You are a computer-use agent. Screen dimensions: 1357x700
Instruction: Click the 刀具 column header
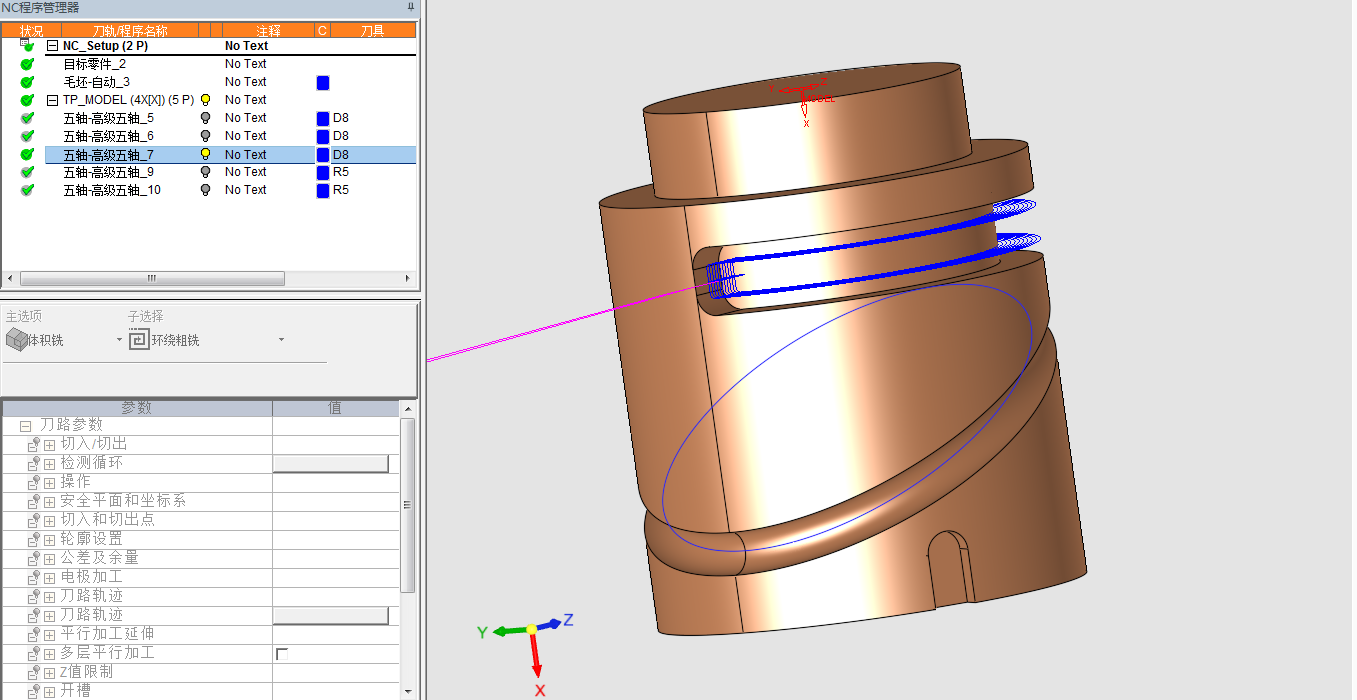click(x=372, y=31)
